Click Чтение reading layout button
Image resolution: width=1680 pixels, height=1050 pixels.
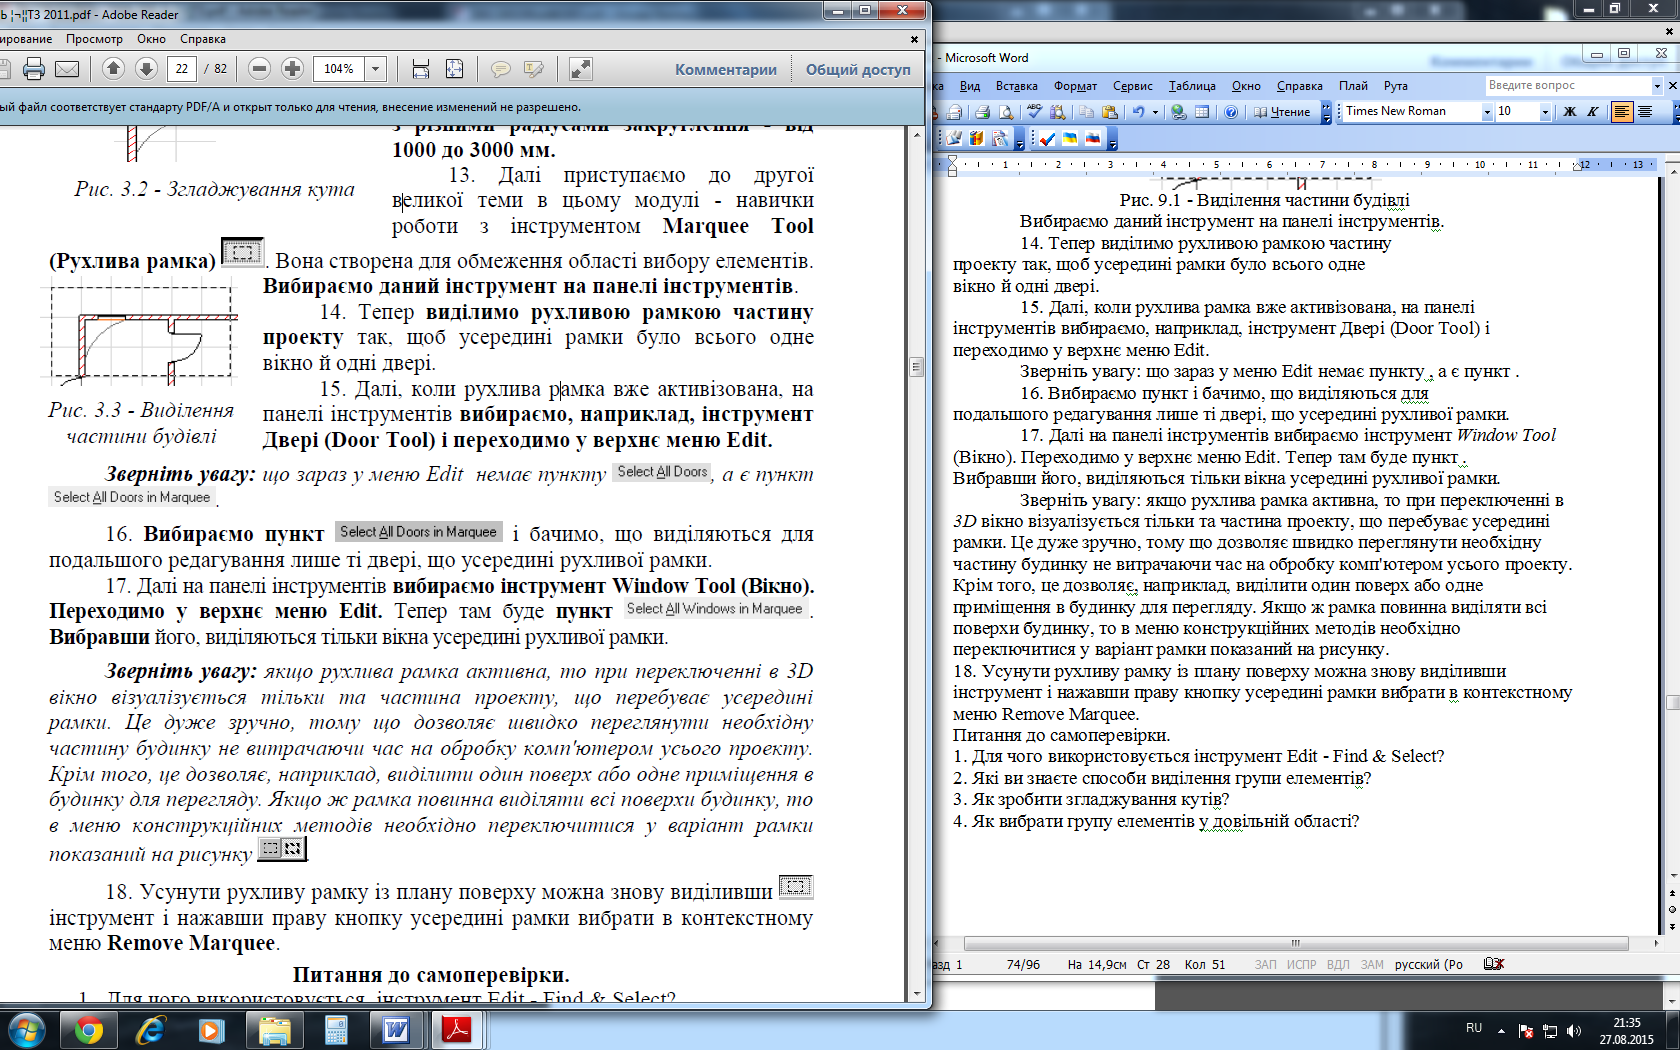tap(1282, 112)
